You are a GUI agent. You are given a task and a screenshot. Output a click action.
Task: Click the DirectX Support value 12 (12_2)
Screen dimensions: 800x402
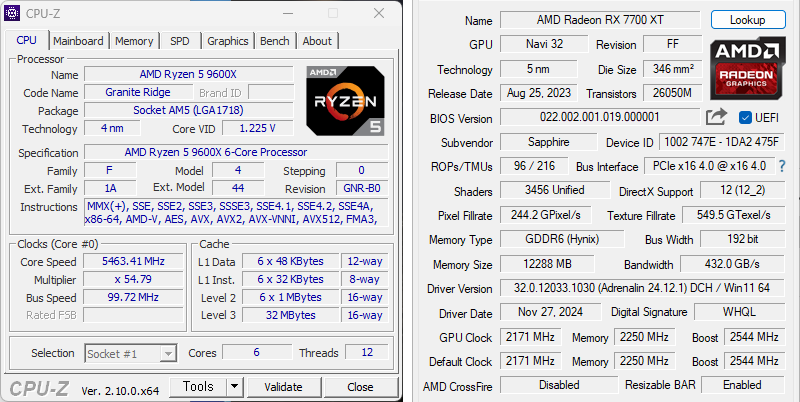click(742, 190)
